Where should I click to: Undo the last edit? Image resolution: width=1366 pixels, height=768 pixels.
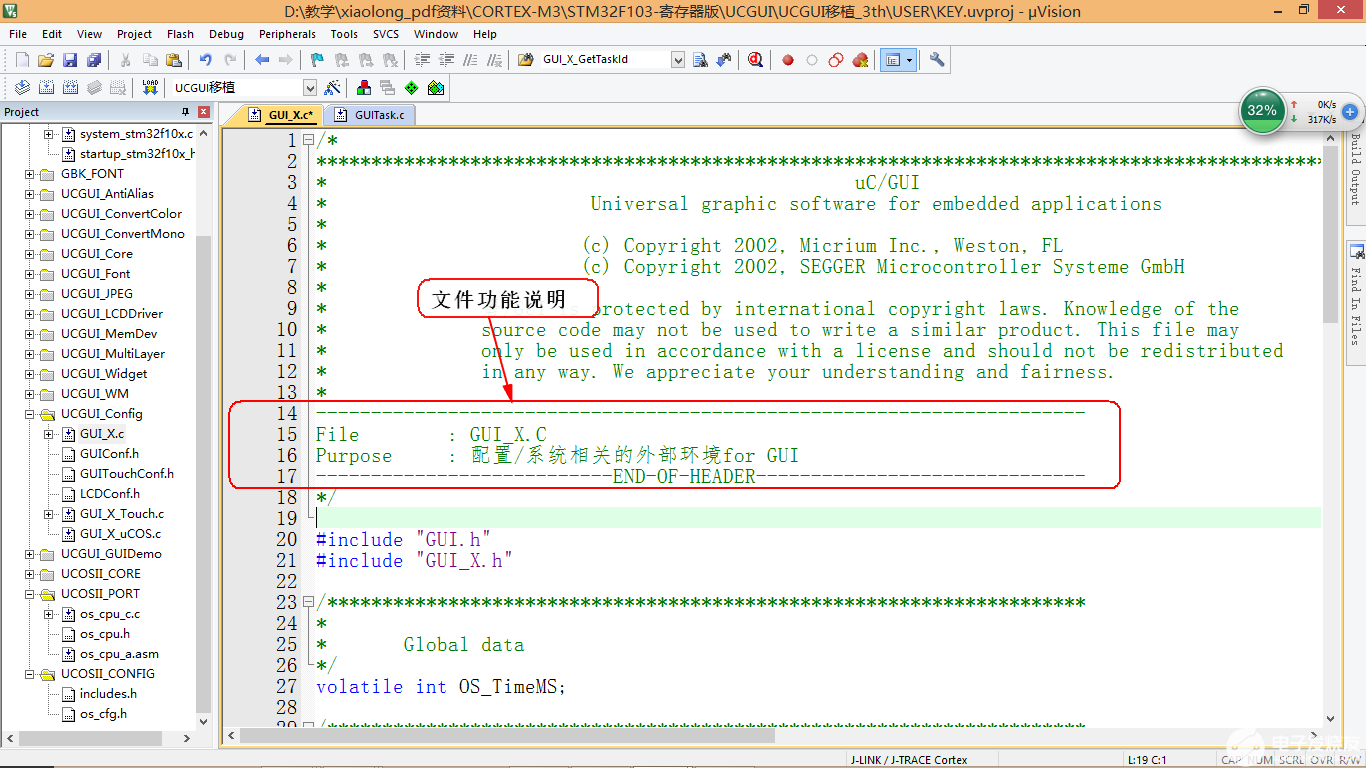coord(206,60)
